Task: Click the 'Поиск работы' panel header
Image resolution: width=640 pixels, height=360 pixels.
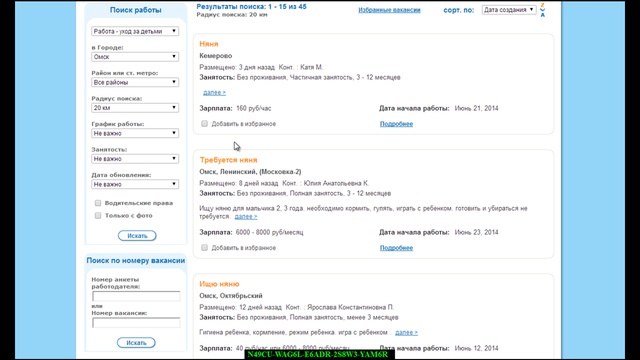Action: (x=136, y=10)
